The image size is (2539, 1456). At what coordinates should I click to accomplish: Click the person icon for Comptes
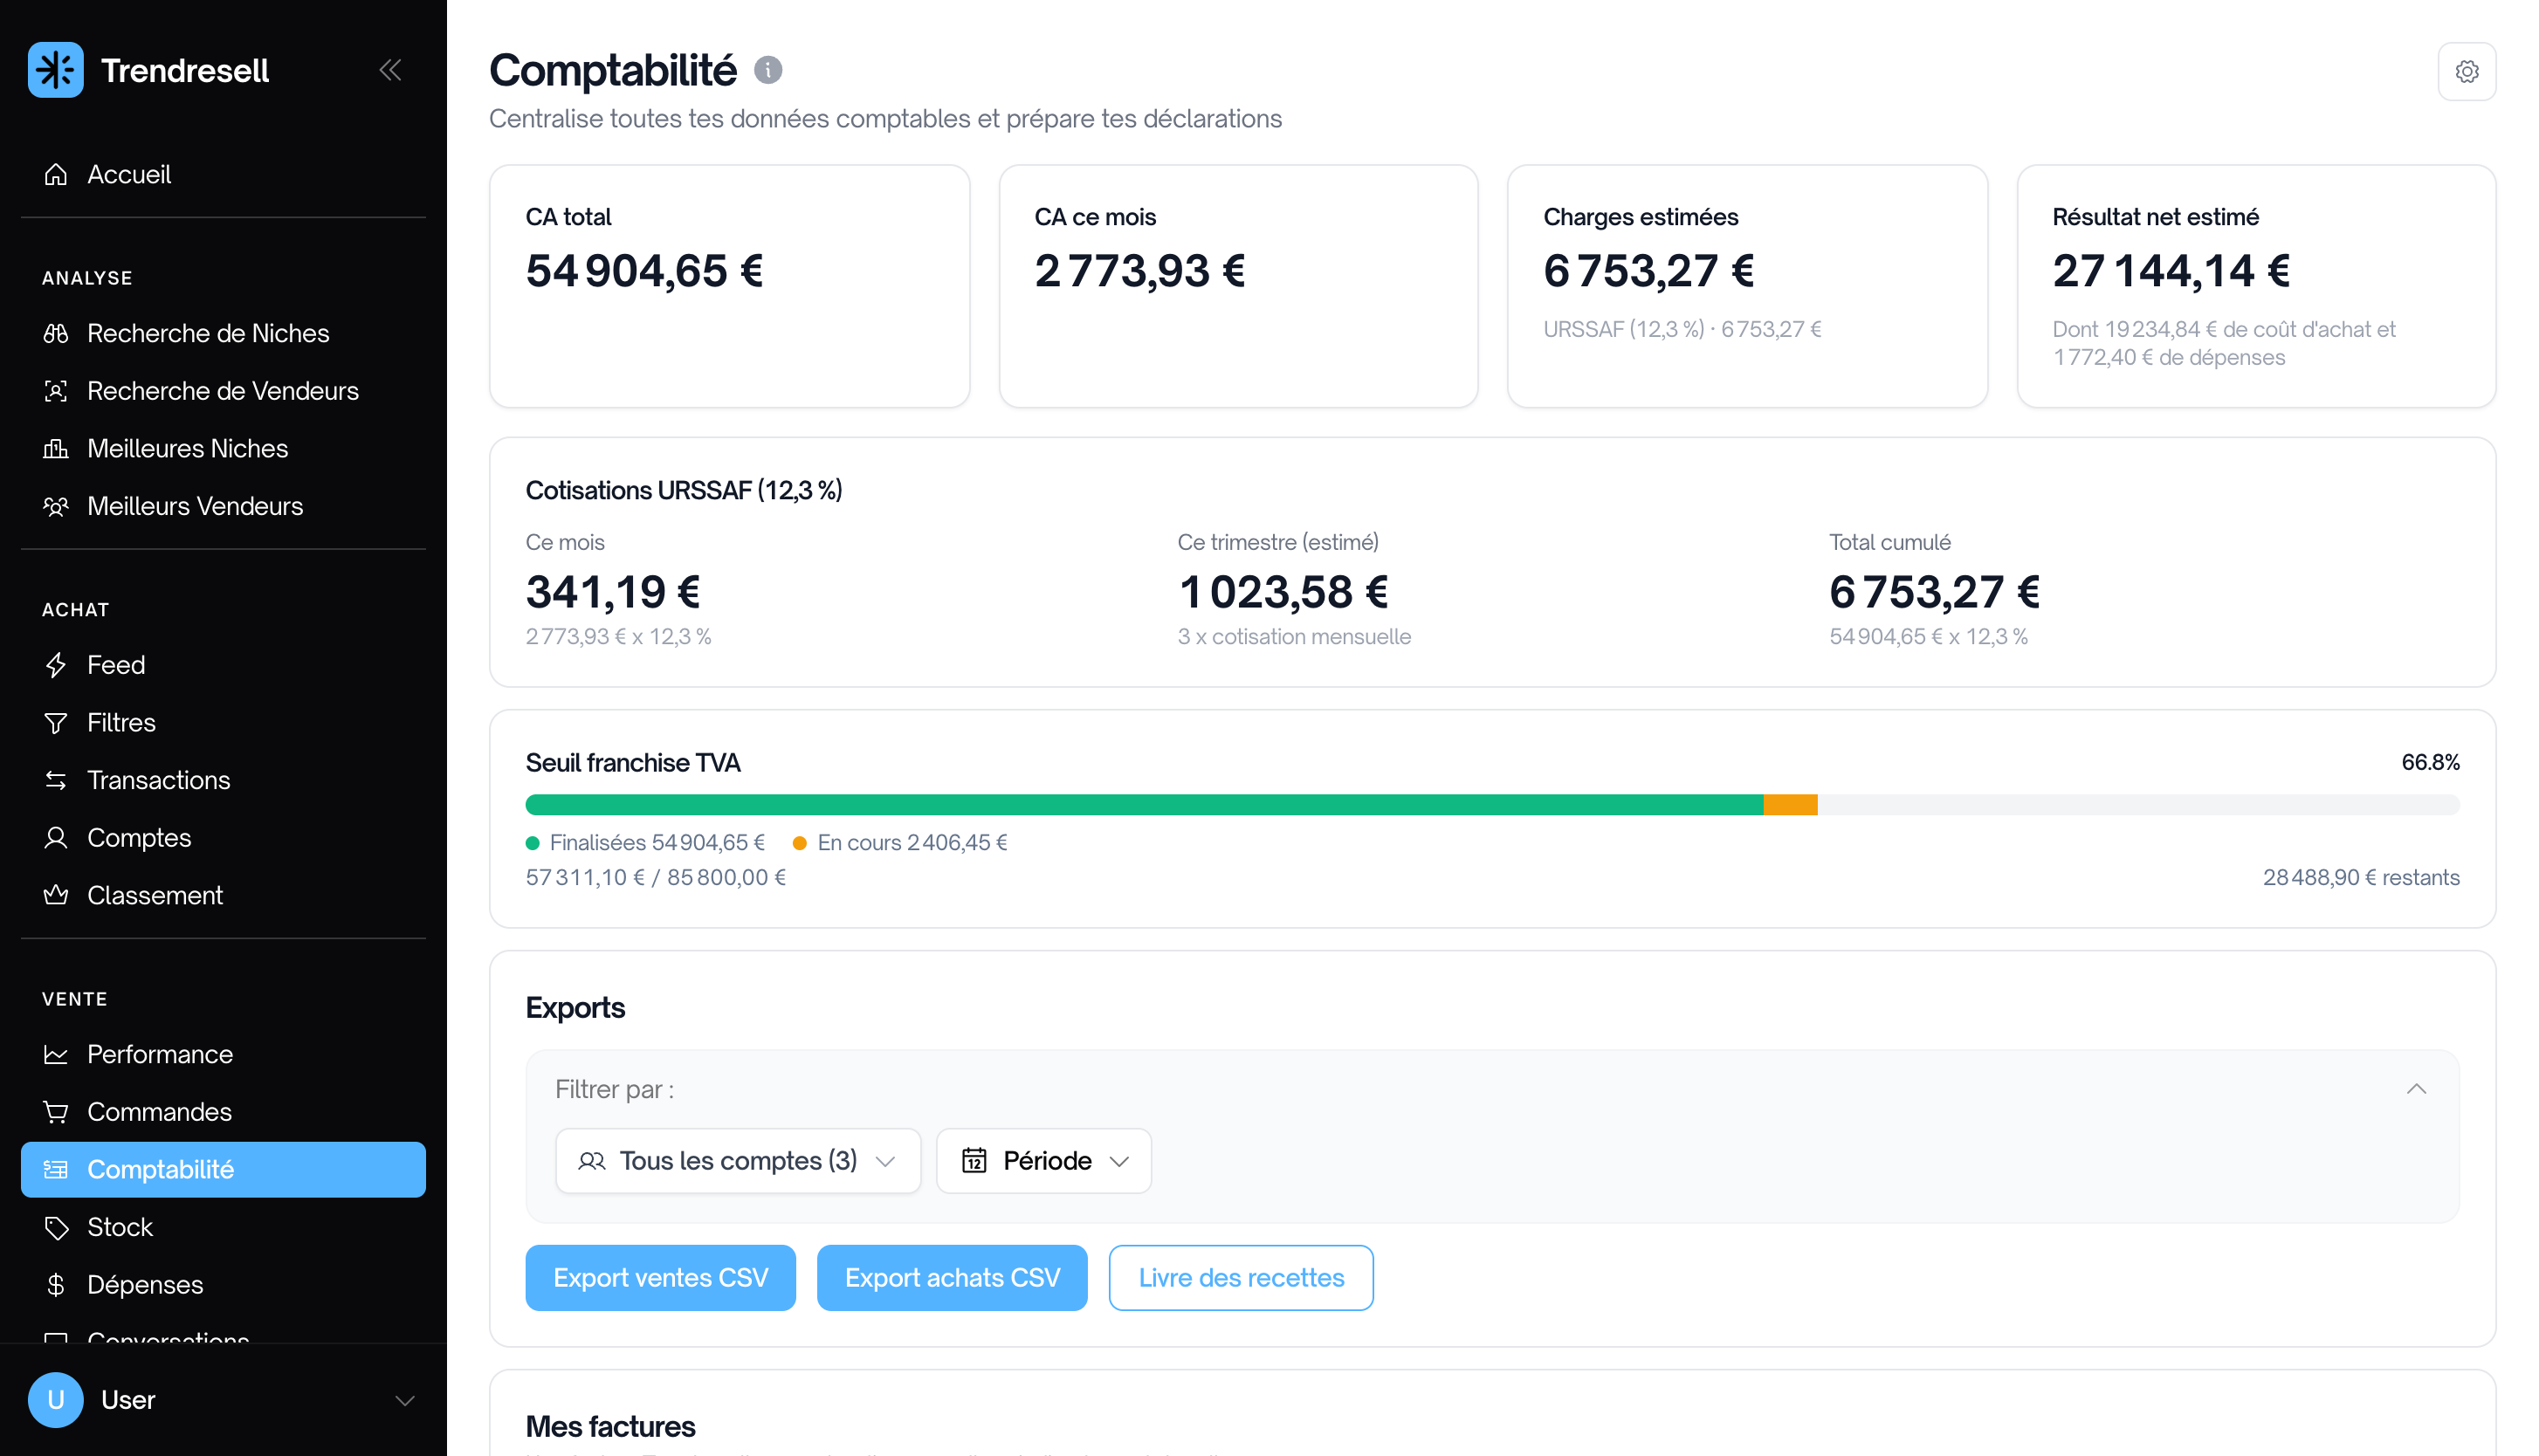pos(56,838)
